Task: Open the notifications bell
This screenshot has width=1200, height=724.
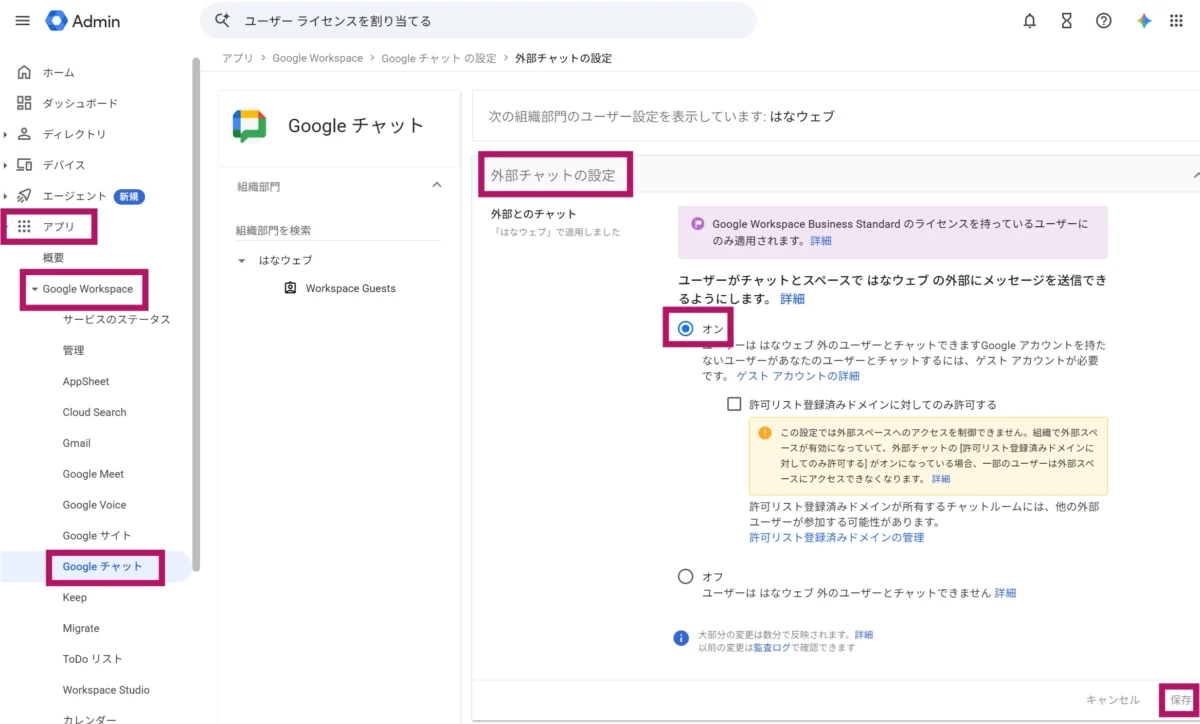Action: (1030, 21)
